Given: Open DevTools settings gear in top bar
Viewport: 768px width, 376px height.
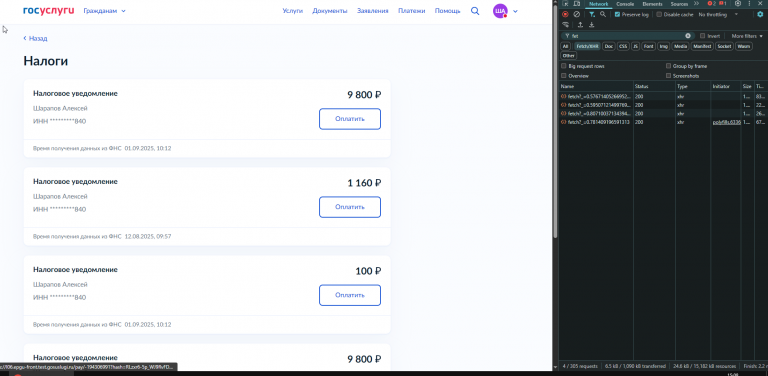Looking at the screenshot, I should pos(738,3).
